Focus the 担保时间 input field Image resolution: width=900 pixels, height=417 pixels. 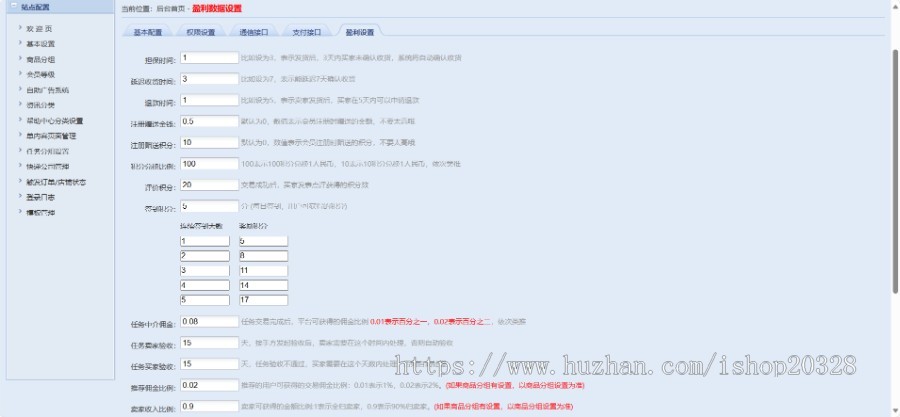point(210,58)
